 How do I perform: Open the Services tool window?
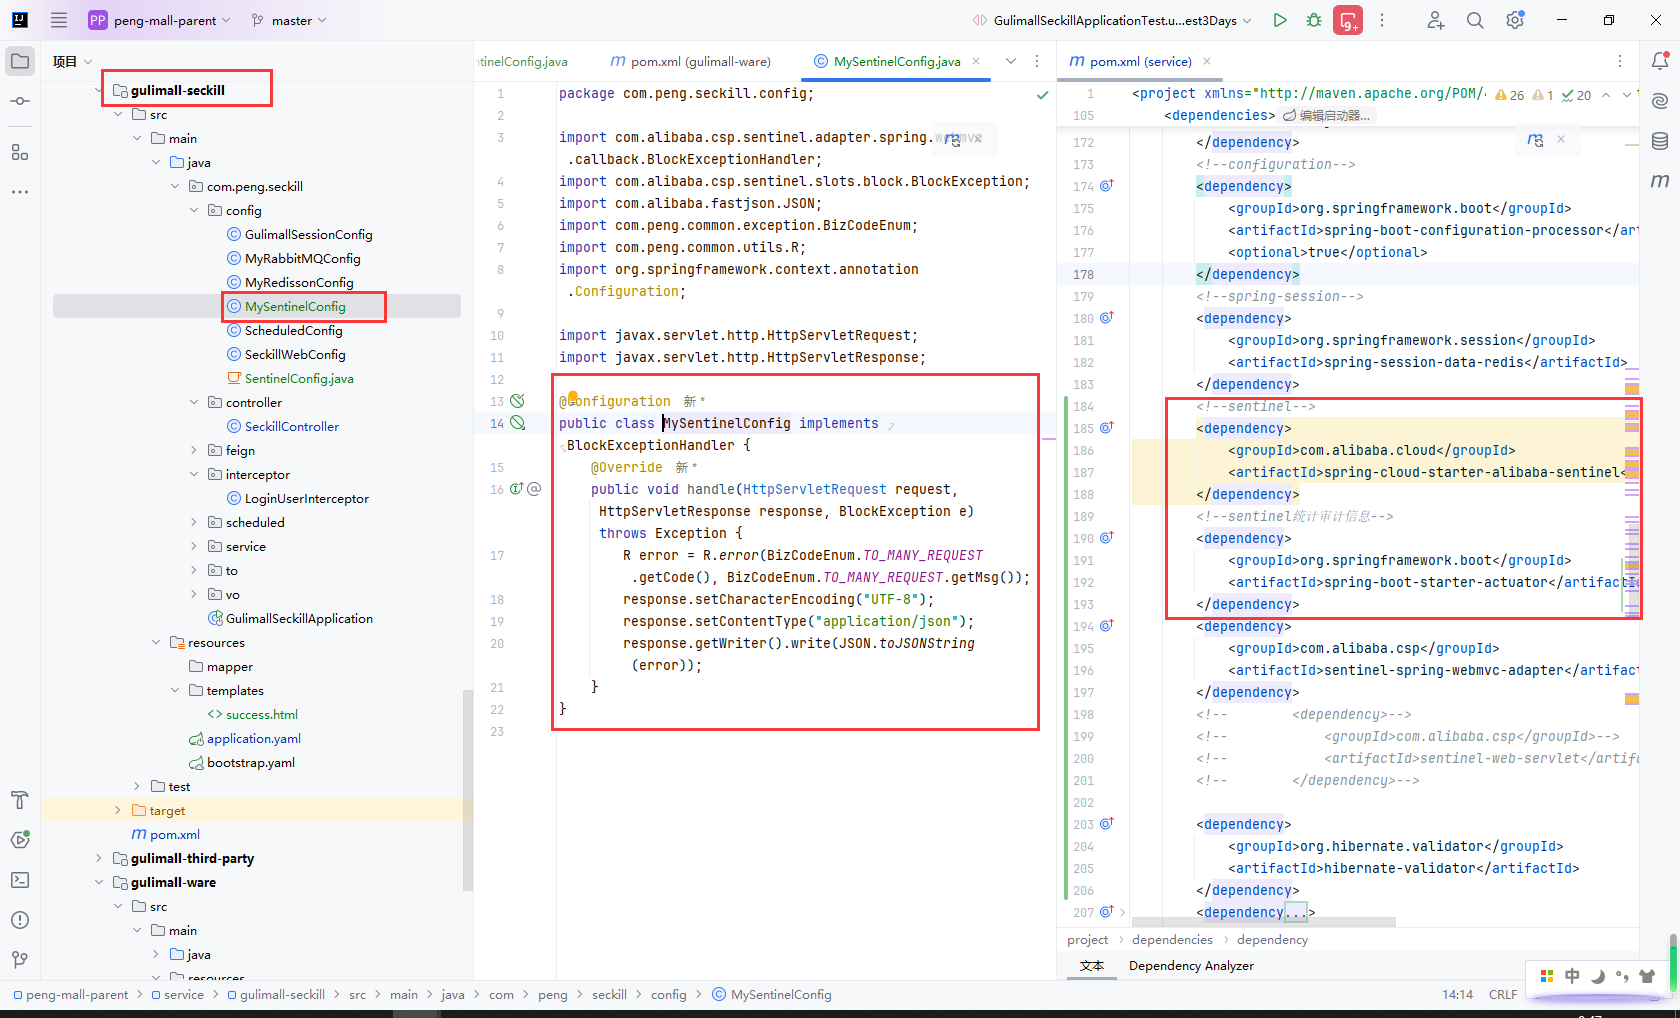coord(20,840)
